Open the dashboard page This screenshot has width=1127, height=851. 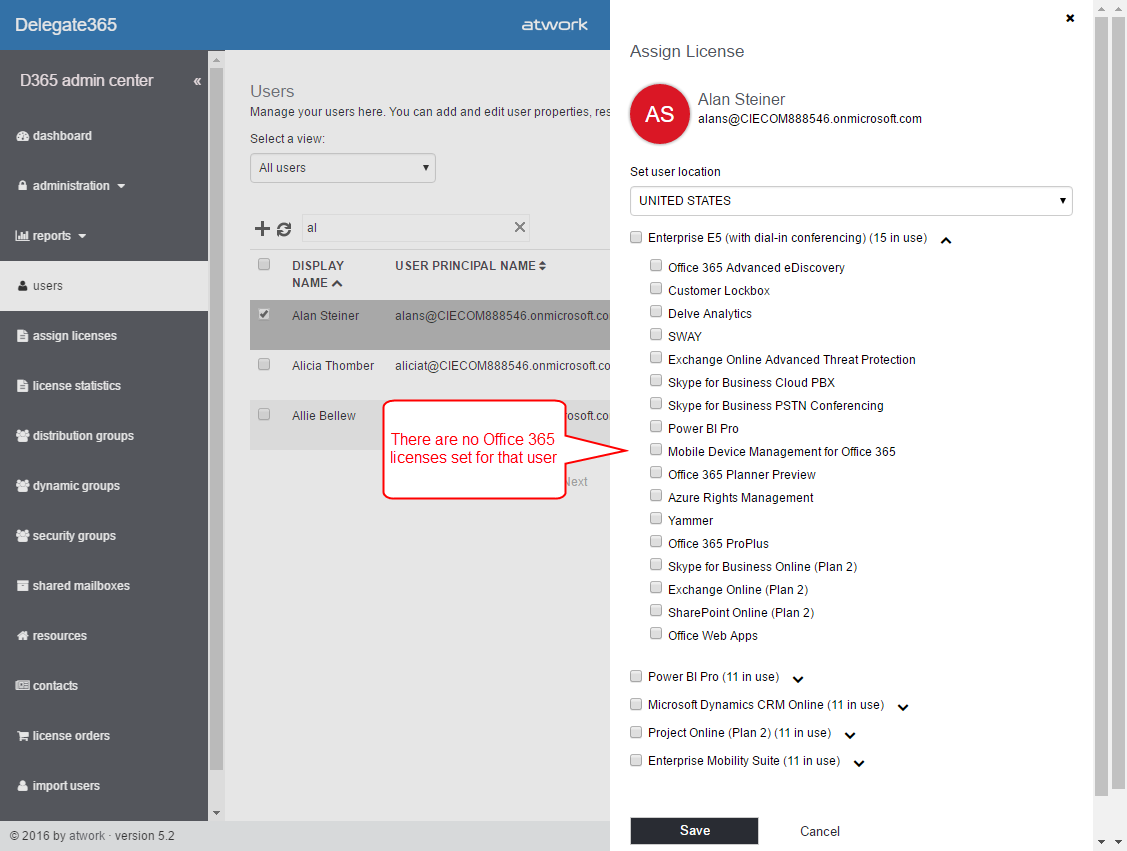tap(63, 136)
